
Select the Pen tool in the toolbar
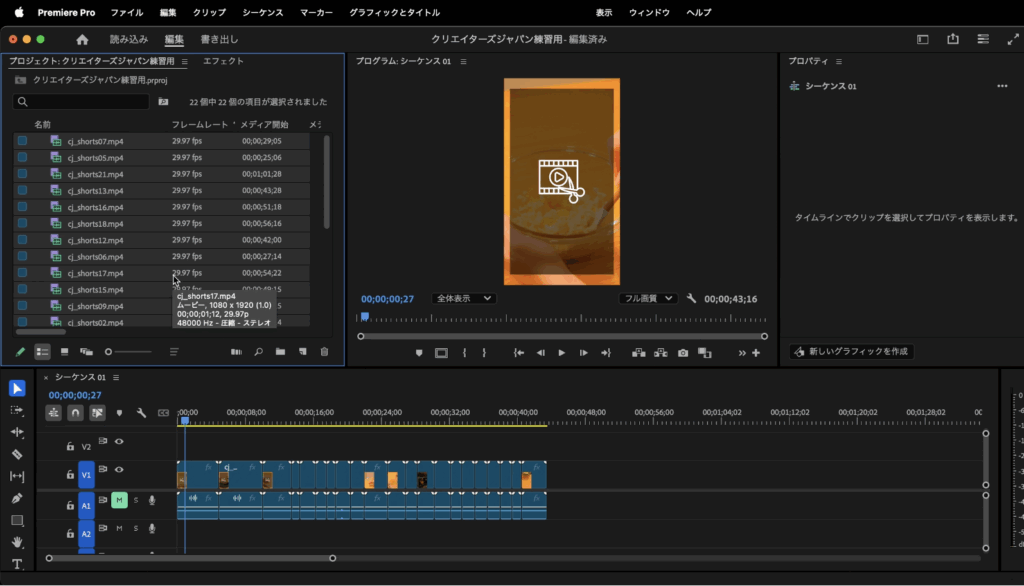[x=17, y=498]
